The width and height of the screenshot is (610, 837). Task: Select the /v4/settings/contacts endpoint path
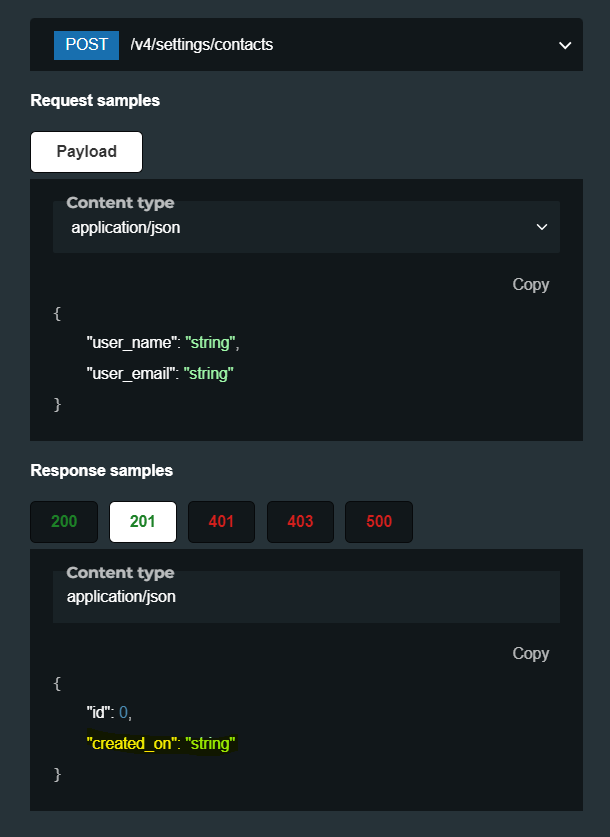coord(201,45)
